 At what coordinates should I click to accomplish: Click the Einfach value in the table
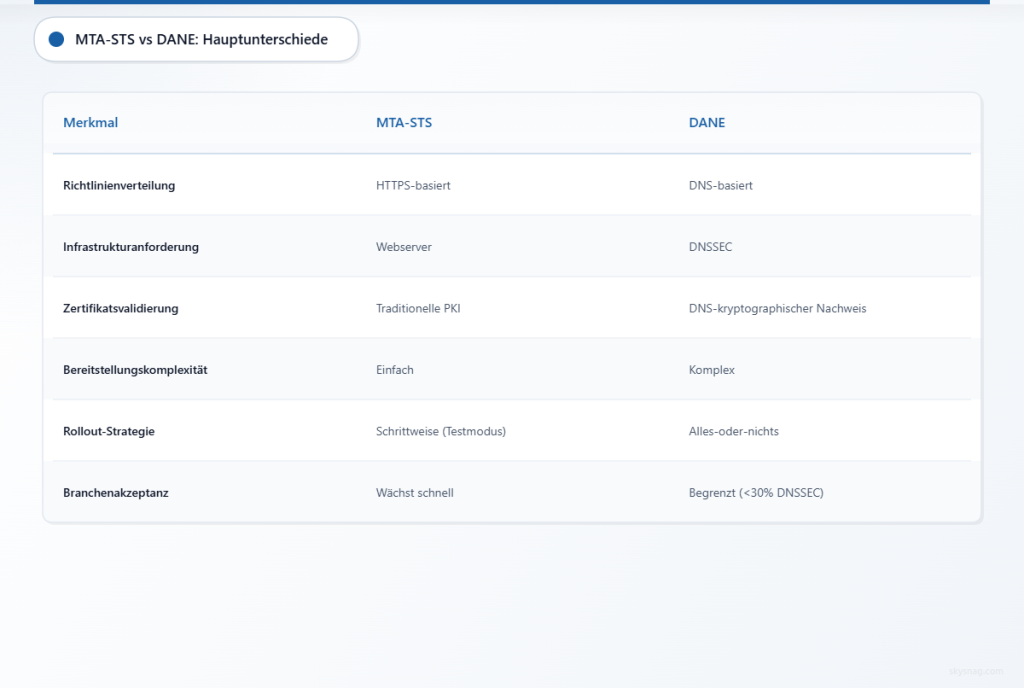[394, 369]
